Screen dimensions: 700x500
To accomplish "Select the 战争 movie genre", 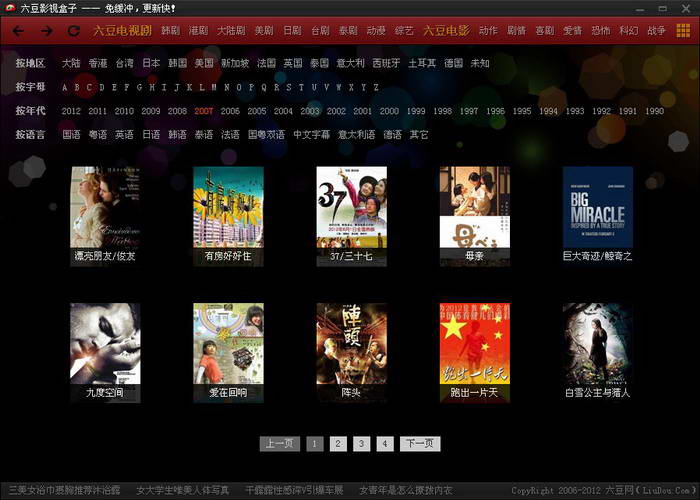I will [x=656, y=30].
